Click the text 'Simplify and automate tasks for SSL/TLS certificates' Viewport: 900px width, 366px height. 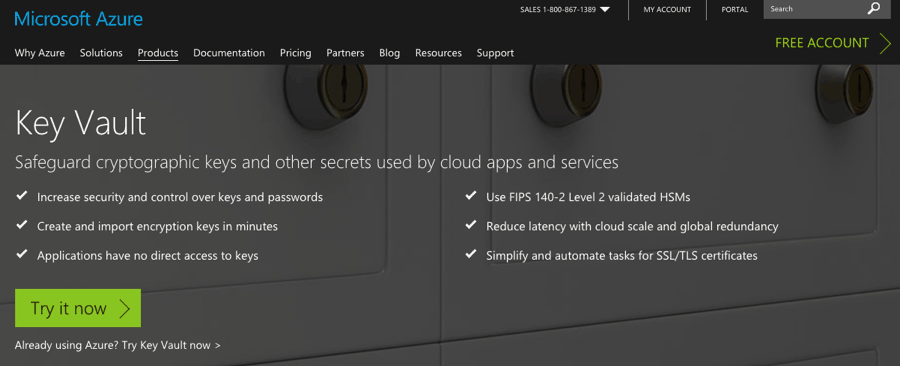click(622, 256)
